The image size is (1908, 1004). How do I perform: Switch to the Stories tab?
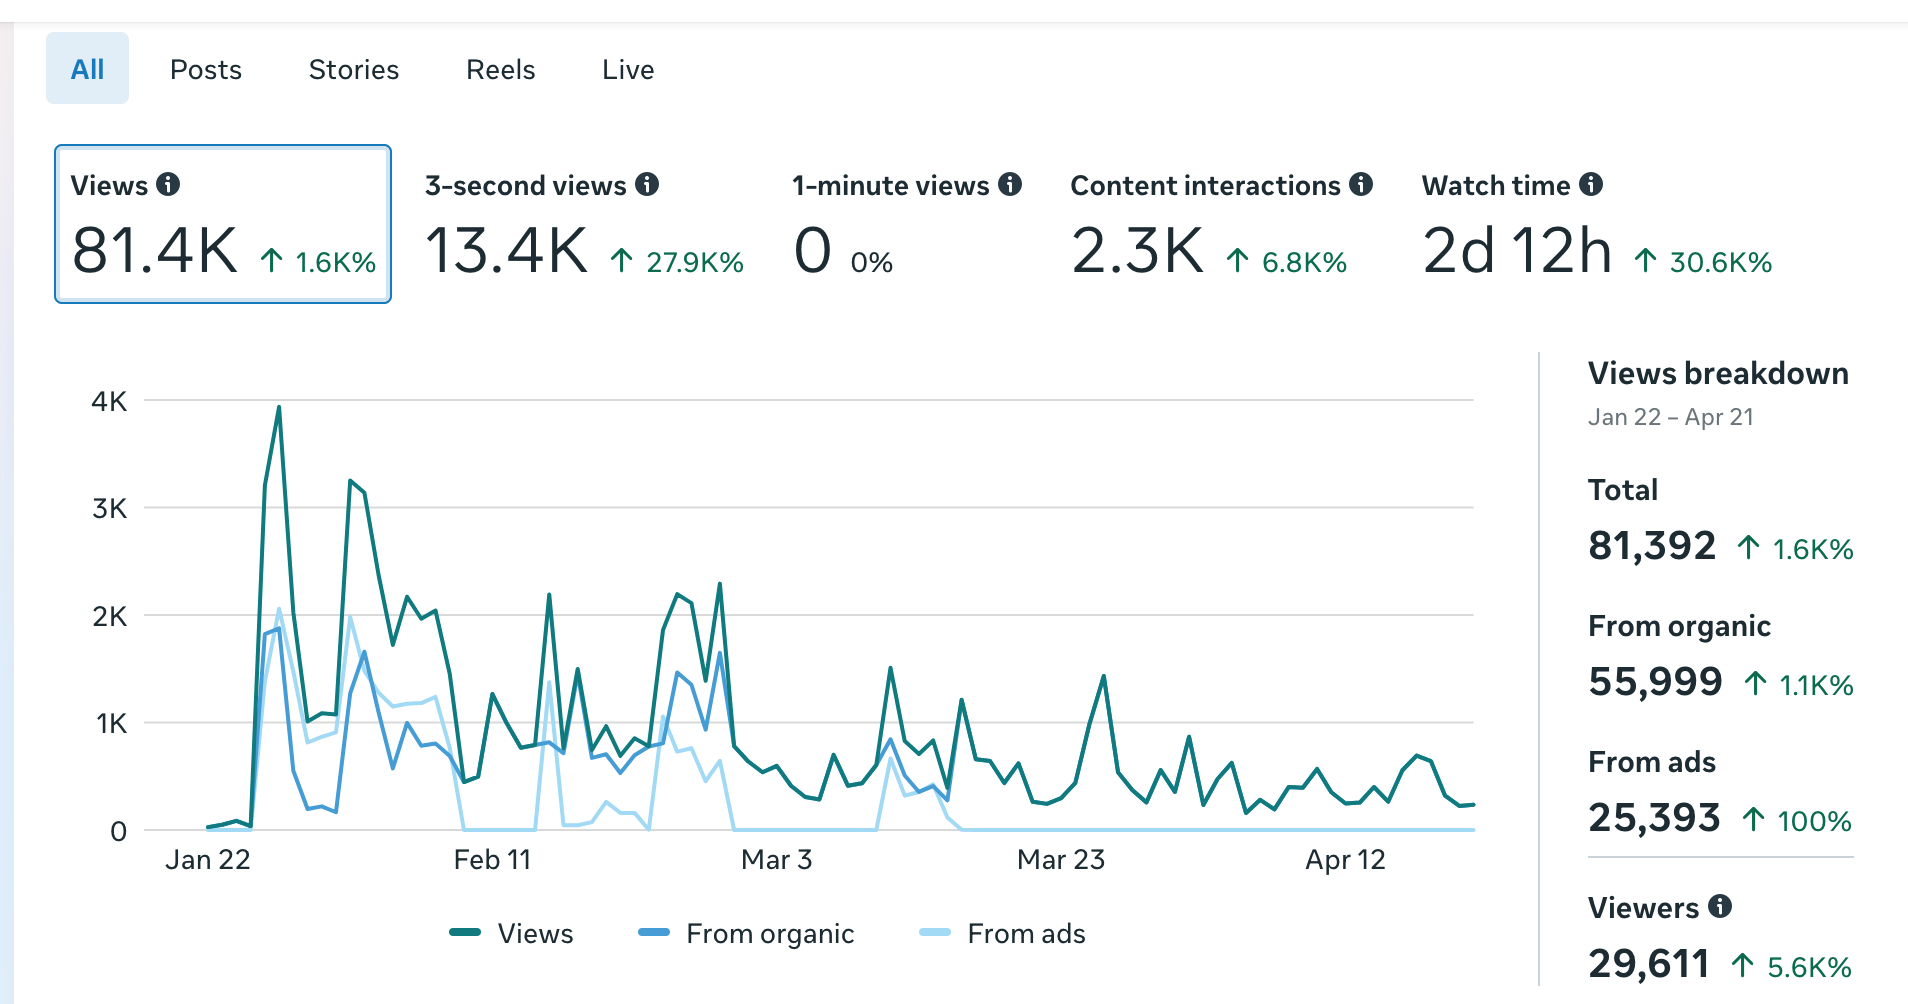point(354,69)
